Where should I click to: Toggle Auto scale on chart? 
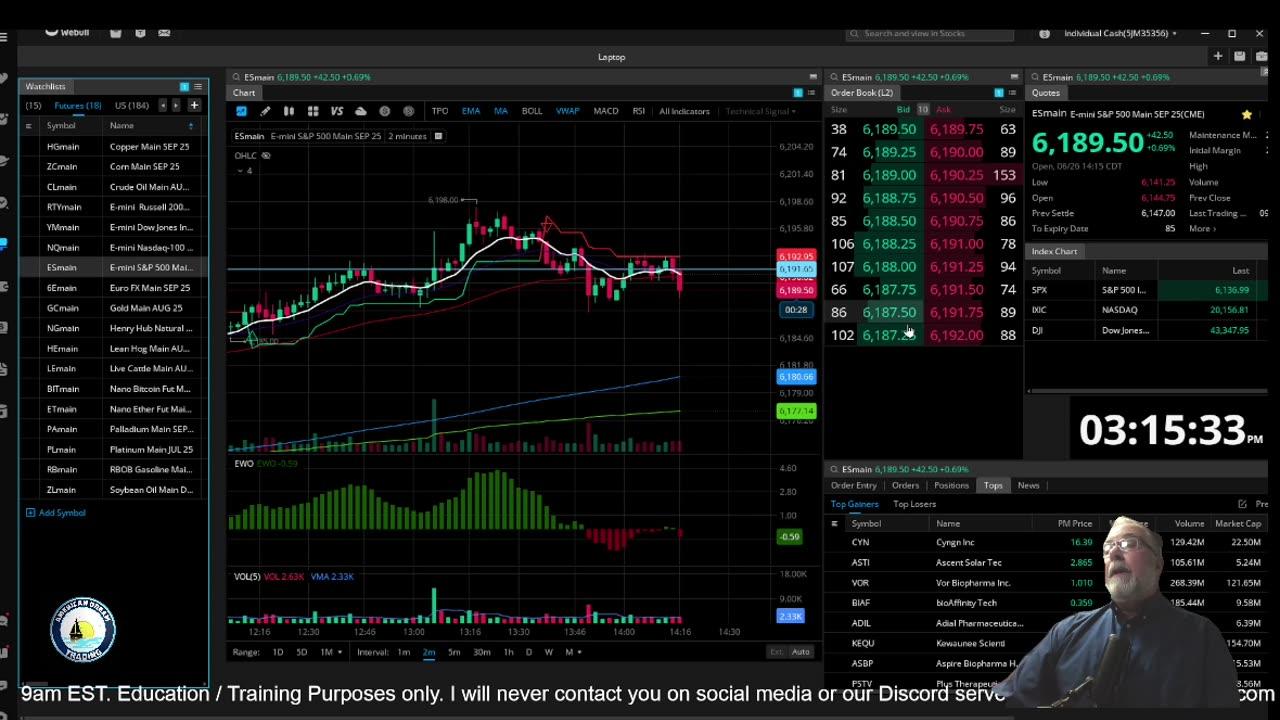click(800, 652)
